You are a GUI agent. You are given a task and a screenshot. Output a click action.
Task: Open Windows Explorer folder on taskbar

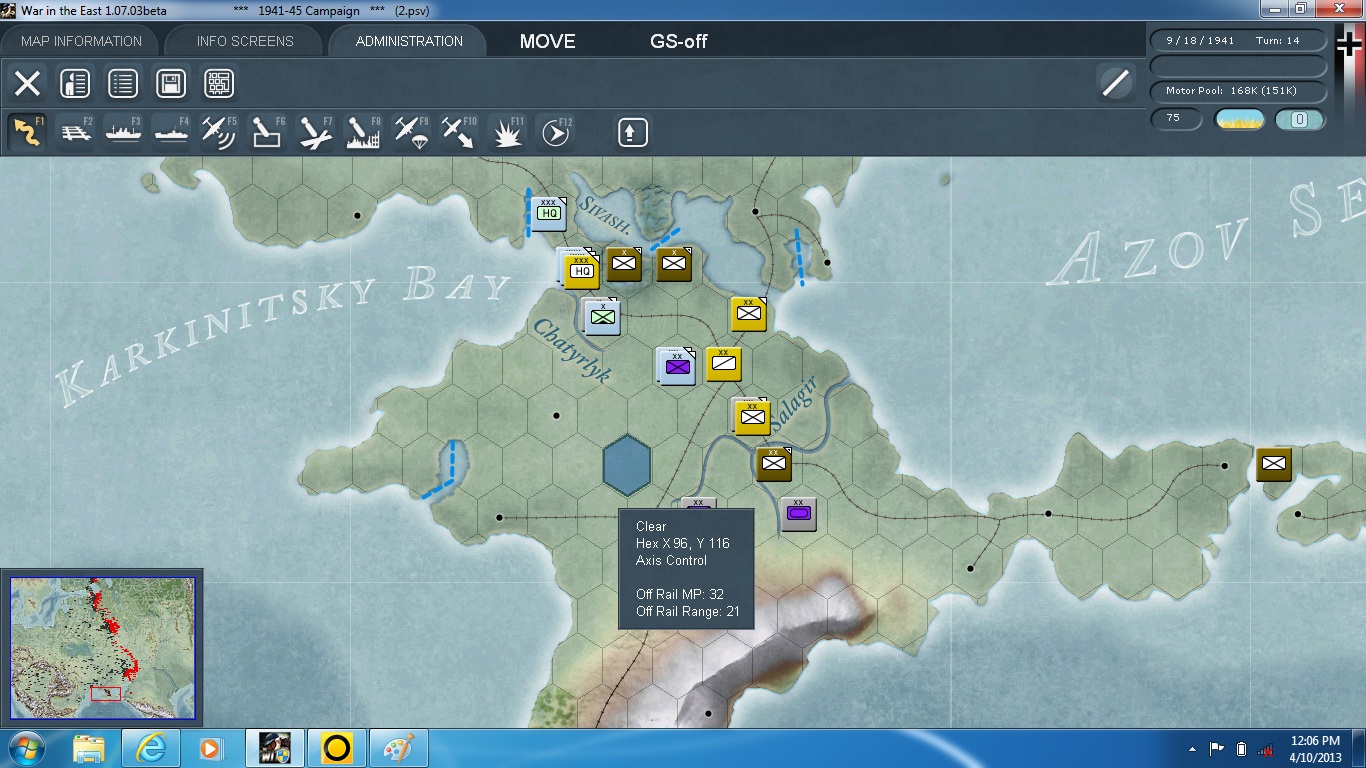(89, 748)
